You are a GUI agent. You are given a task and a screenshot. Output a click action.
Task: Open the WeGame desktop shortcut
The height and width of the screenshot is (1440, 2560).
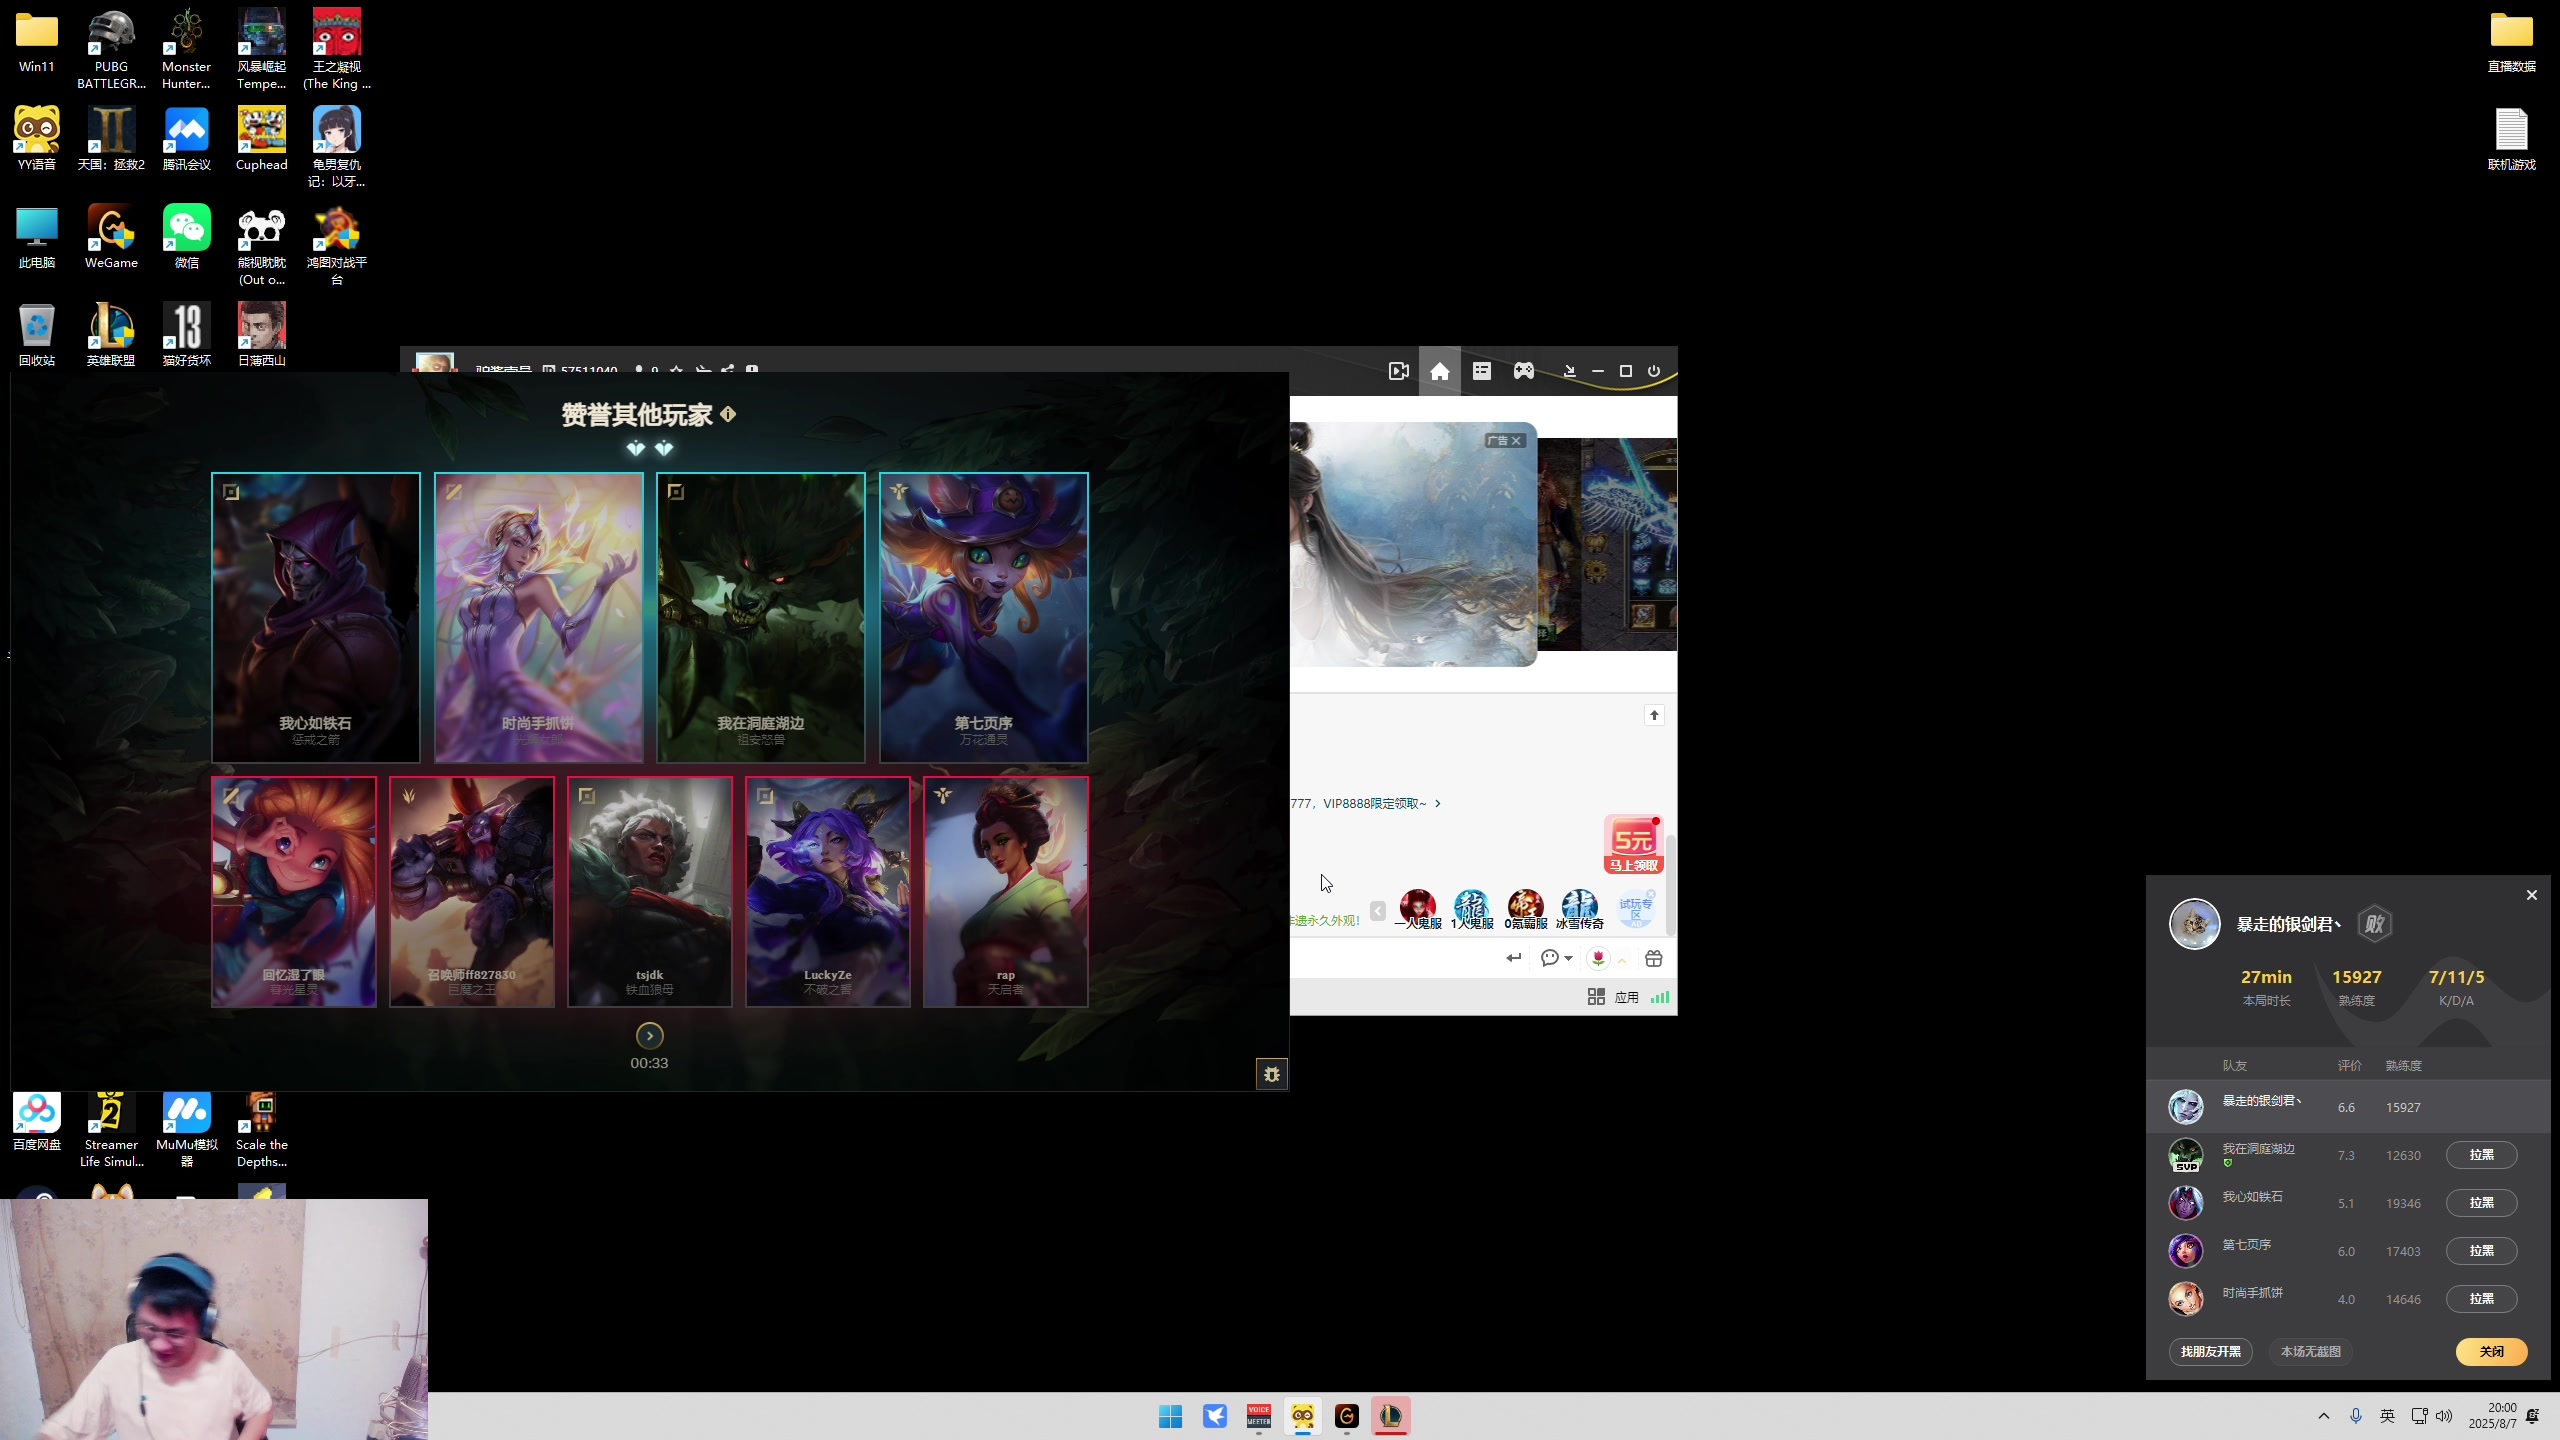(111, 237)
